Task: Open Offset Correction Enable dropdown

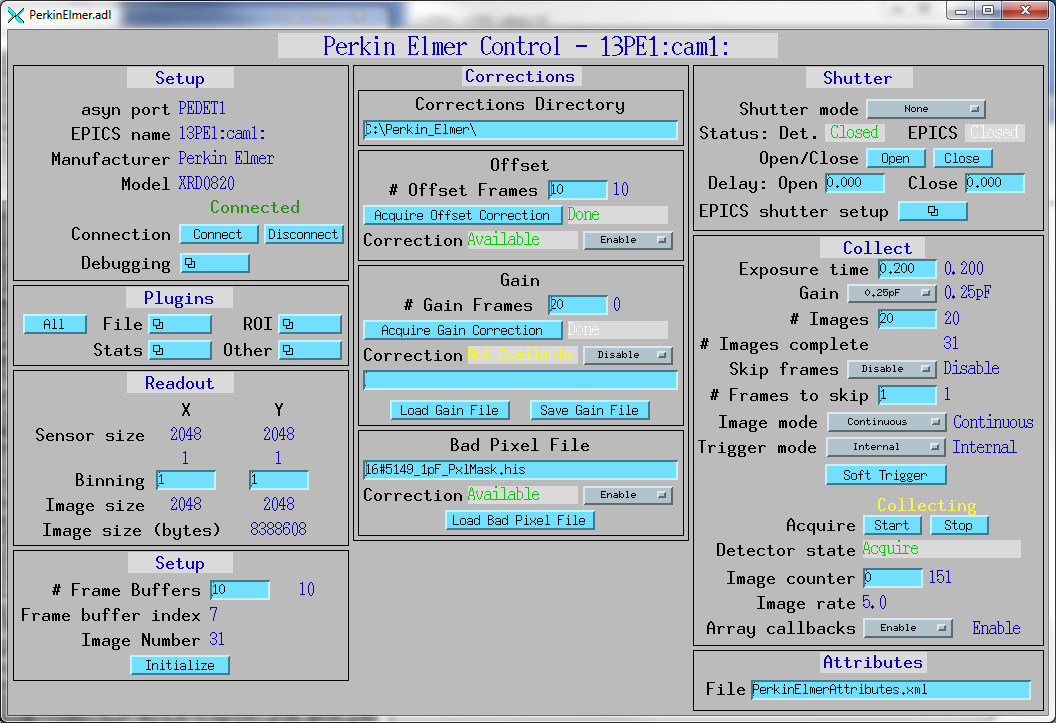Action: pos(628,240)
